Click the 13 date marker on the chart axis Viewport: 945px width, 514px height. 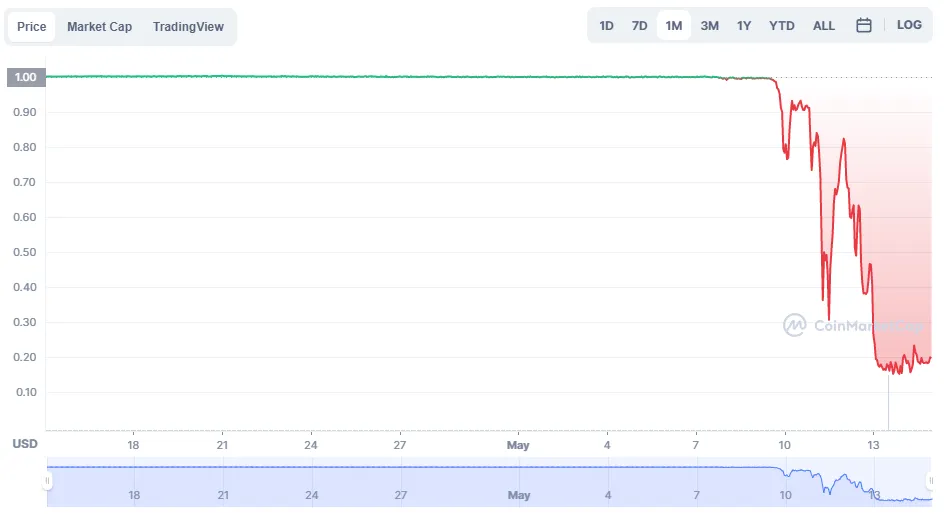pyautogui.click(x=873, y=445)
